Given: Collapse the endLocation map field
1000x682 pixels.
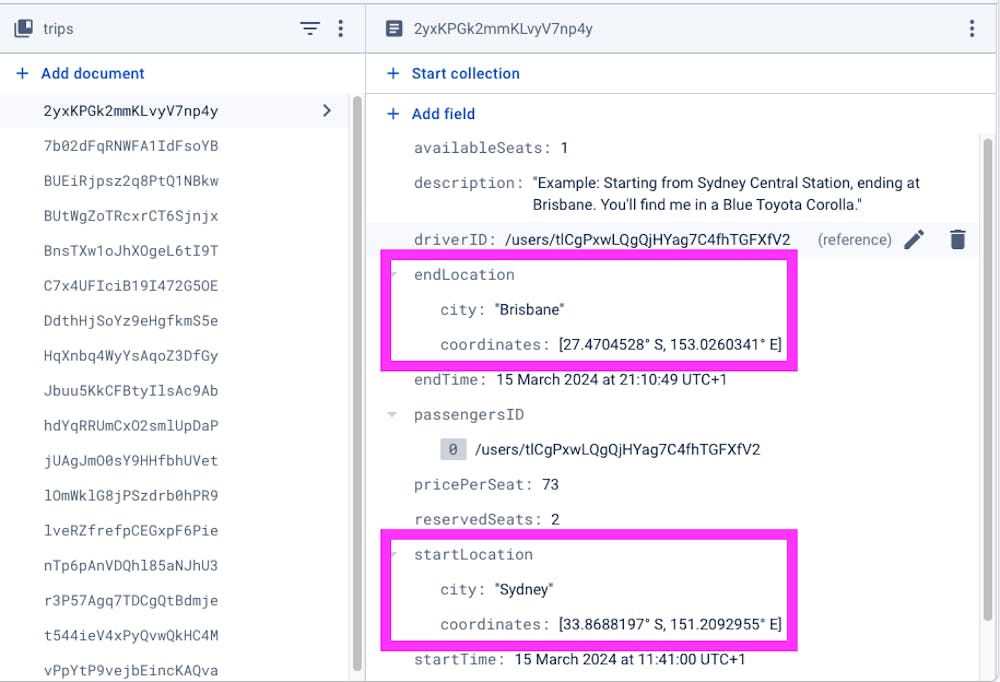Looking at the screenshot, I should (393, 275).
